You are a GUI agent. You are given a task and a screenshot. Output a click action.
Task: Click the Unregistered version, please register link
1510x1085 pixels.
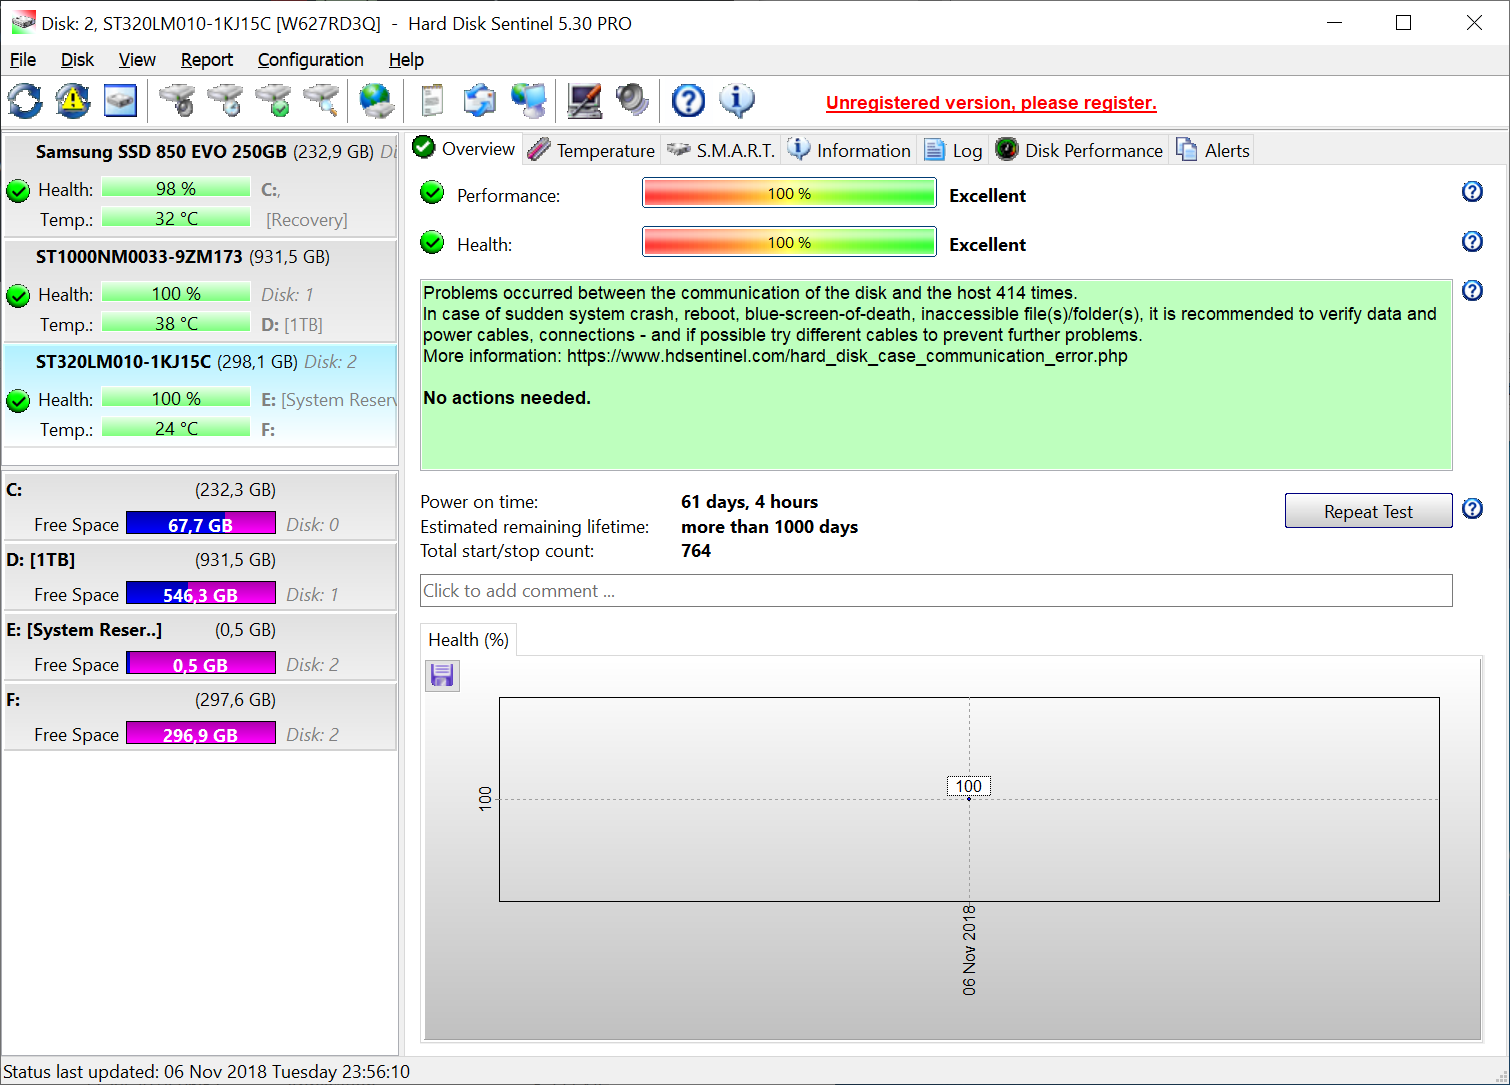click(x=991, y=103)
